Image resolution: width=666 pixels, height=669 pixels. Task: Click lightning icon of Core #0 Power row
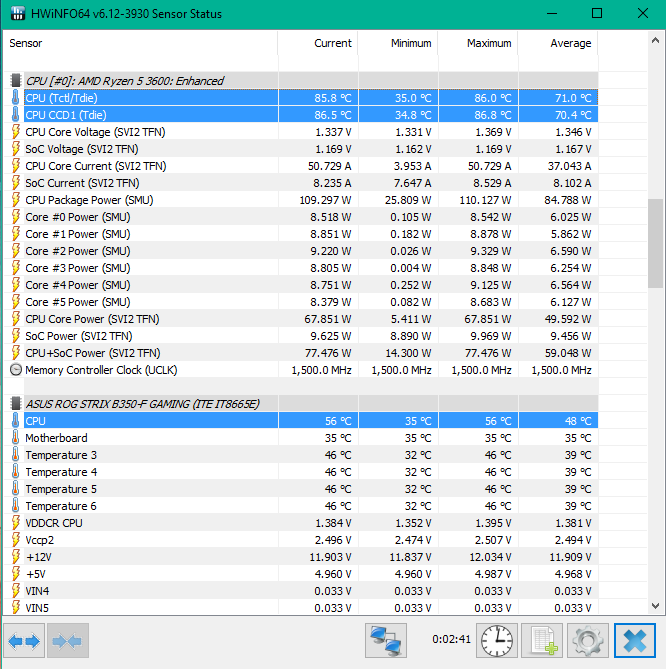pos(16,217)
